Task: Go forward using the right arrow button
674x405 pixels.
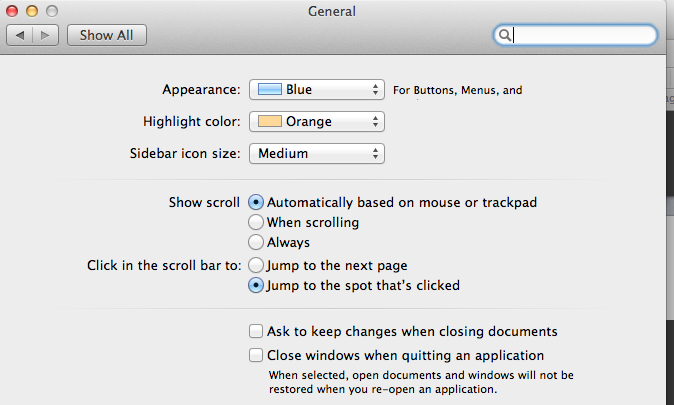Action: pyautogui.click(x=46, y=35)
